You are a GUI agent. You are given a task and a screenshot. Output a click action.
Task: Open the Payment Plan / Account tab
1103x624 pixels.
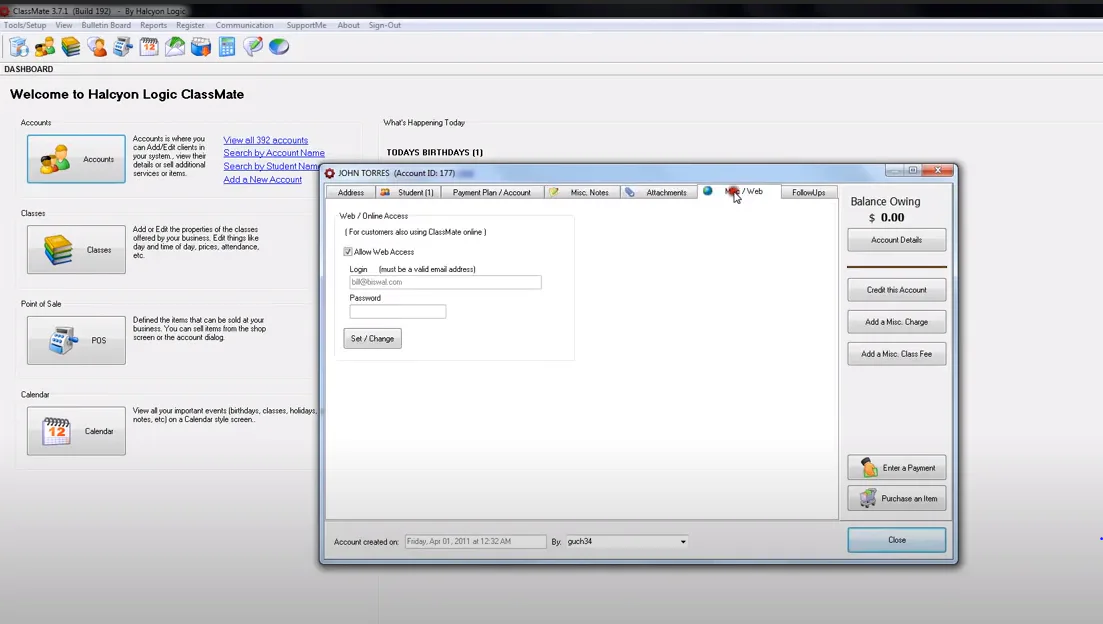pos(492,191)
